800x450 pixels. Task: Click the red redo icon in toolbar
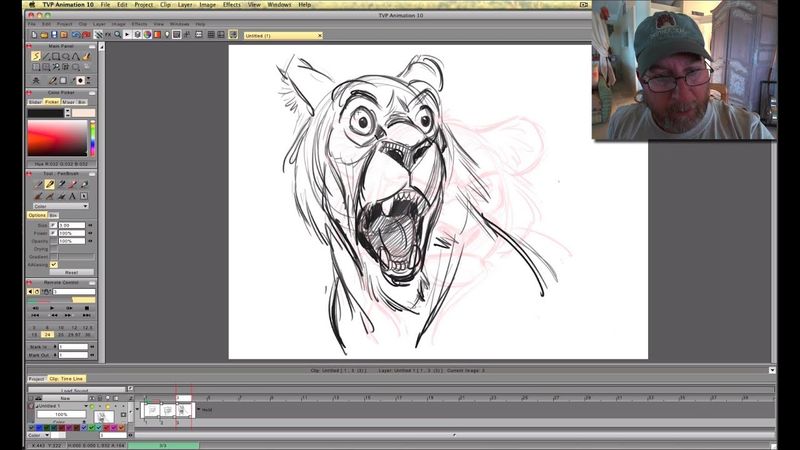pyautogui.click(x=86, y=35)
